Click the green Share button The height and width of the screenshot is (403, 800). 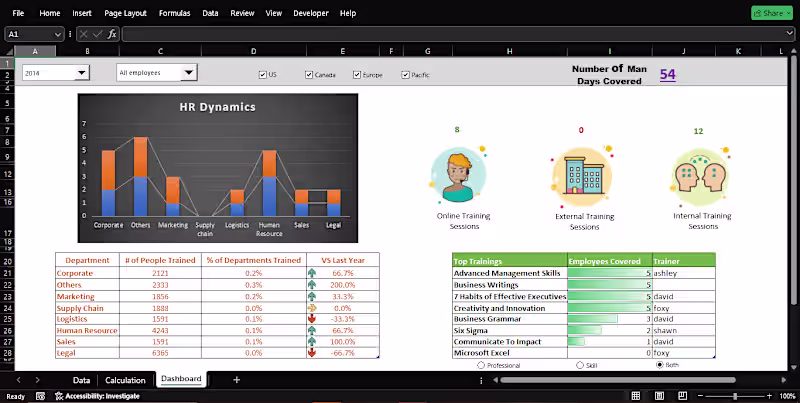[771, 13]
